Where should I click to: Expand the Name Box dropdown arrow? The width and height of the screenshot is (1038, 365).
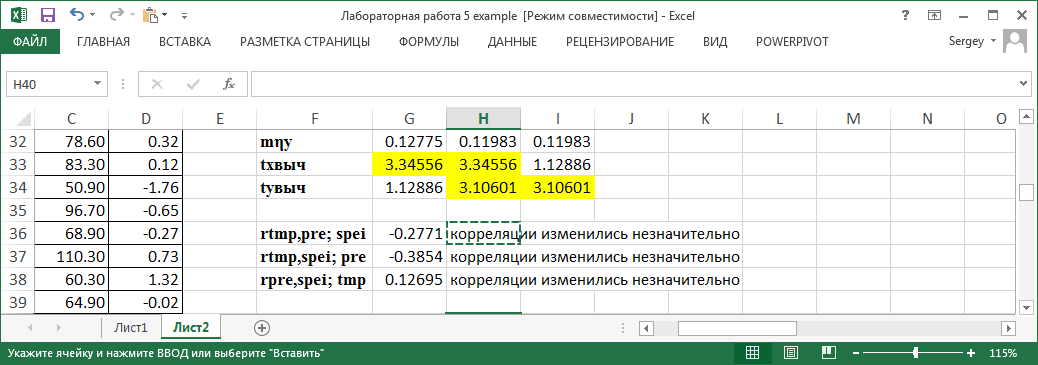coord(97,84)
